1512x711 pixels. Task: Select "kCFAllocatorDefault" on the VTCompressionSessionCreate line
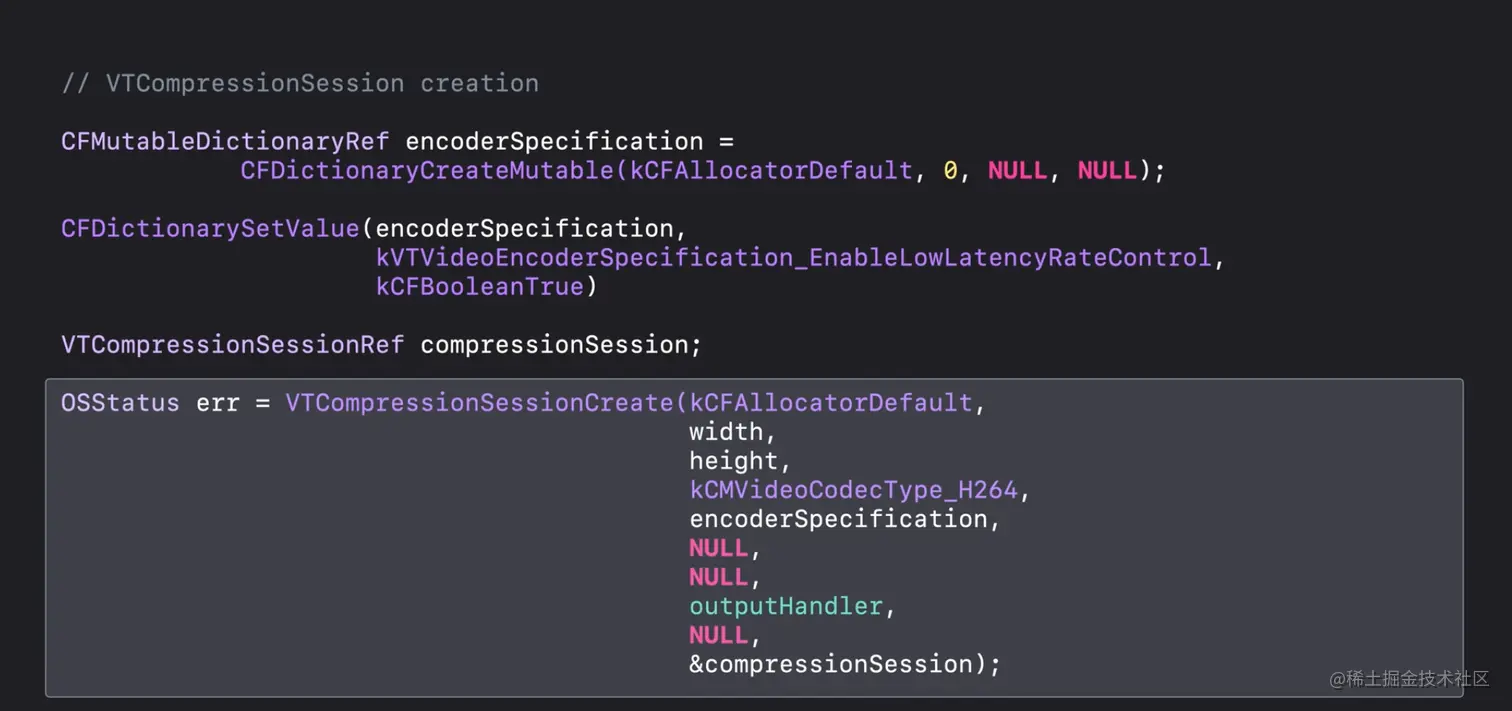click(x=831, y=403)
